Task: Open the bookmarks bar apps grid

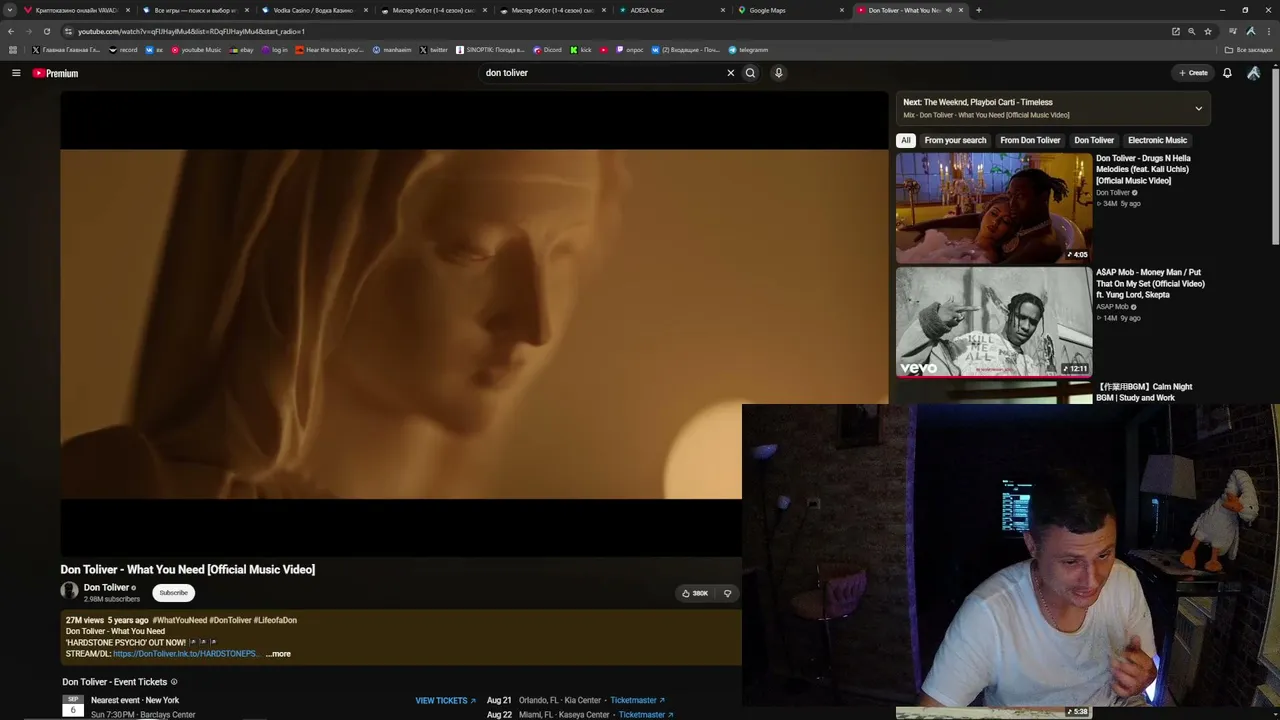Action: [x=12, y=50]
